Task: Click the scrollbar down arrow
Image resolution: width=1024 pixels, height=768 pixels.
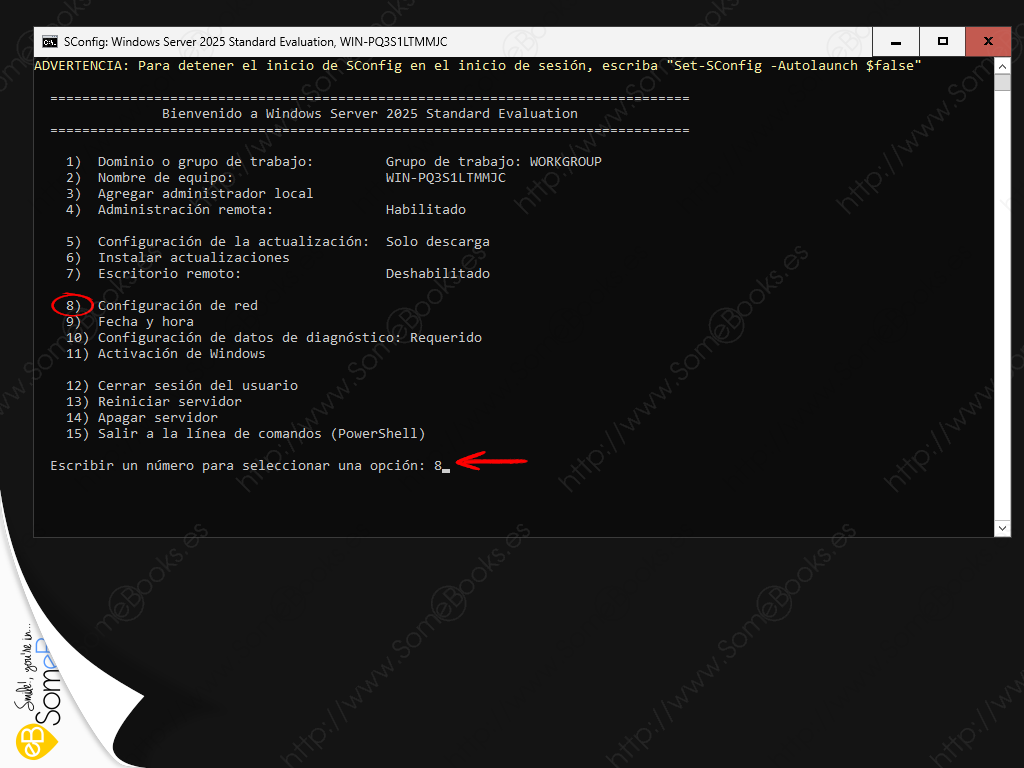Action: tap(1003, 528)
